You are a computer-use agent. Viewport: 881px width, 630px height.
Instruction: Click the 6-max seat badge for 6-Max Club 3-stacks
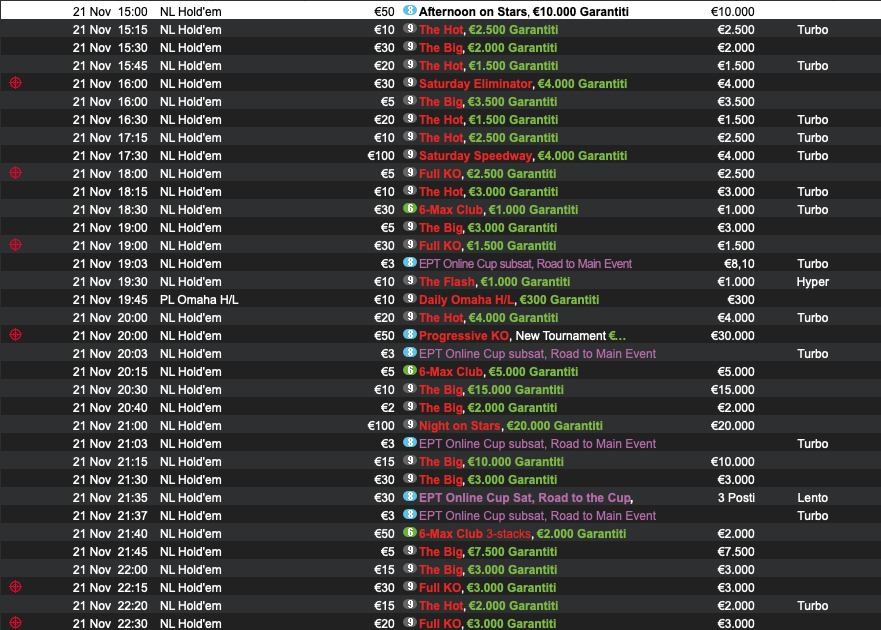click(410, 532)
